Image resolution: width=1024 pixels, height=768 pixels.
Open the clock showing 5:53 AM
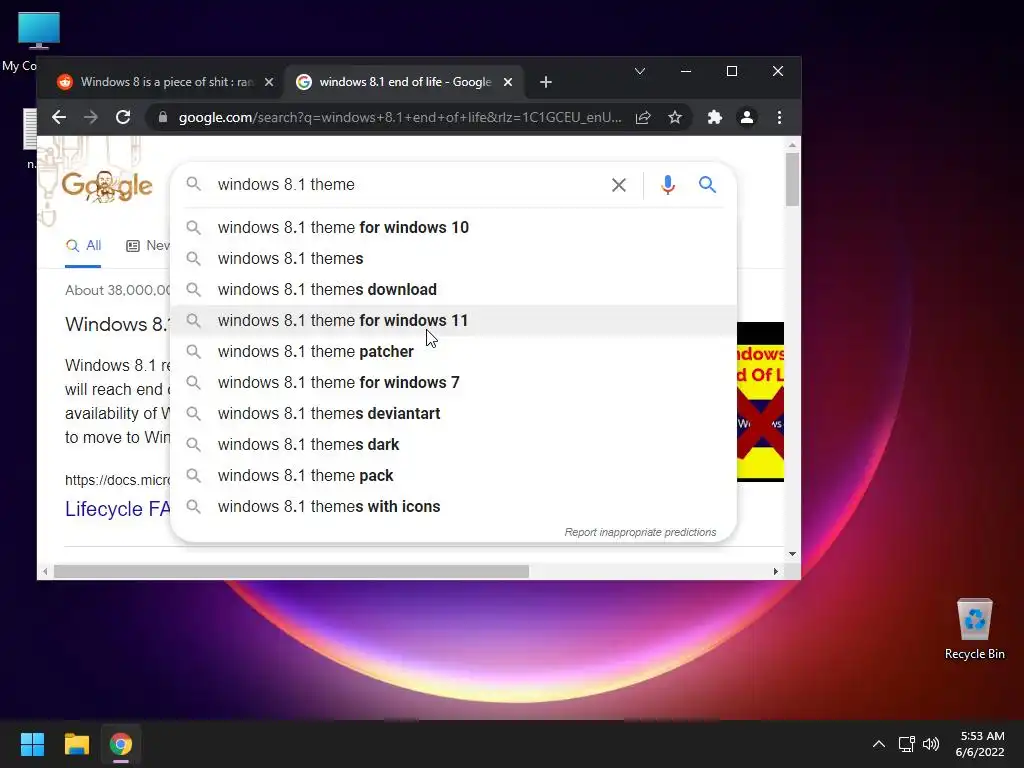point(980,744)
